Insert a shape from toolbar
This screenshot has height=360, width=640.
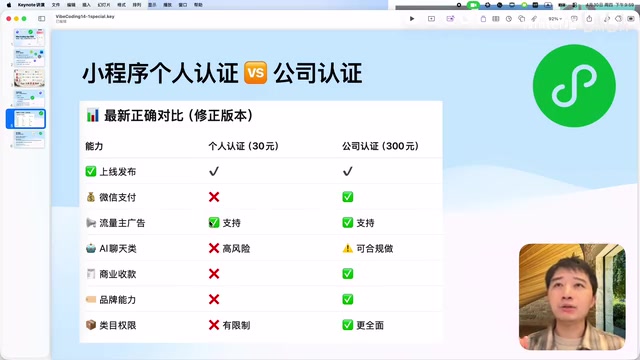pyautogui.click(x=521, y=19)
